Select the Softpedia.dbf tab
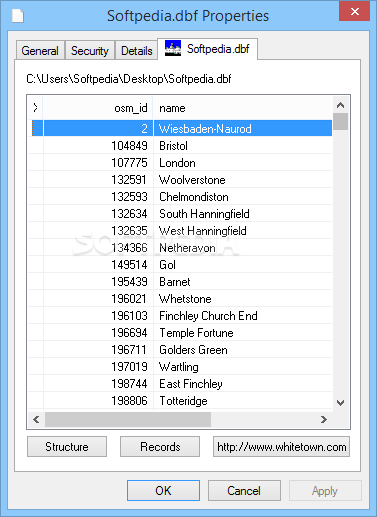Screen dimensions: 377x517 tap(207, 49)
